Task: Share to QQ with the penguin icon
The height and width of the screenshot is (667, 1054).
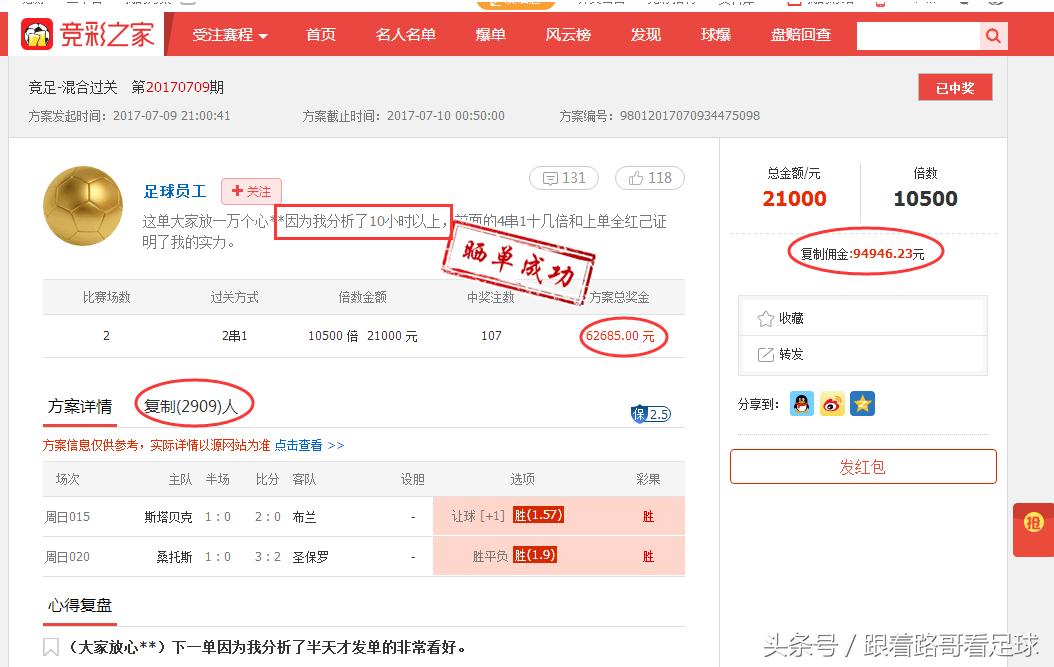Action: (x=801, y=404)
